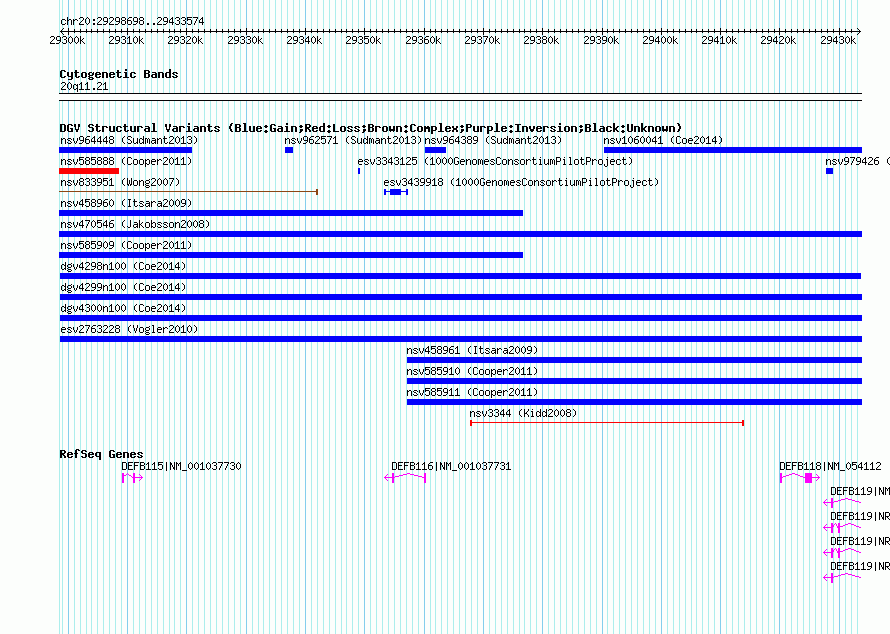Select the magenta DEFB118 gene glyph
This screenshot has height=634, width=890.
pos(800,478)
